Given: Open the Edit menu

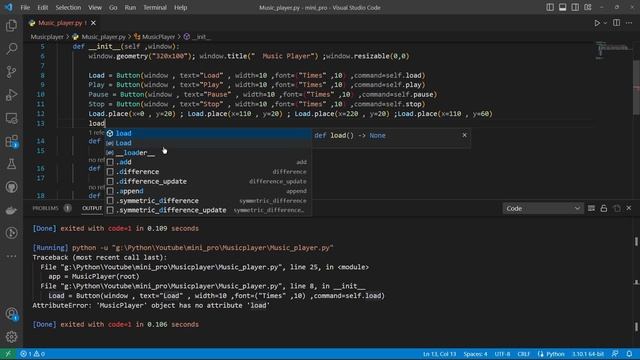Looking at the screenshot, I should click(42, 7).
